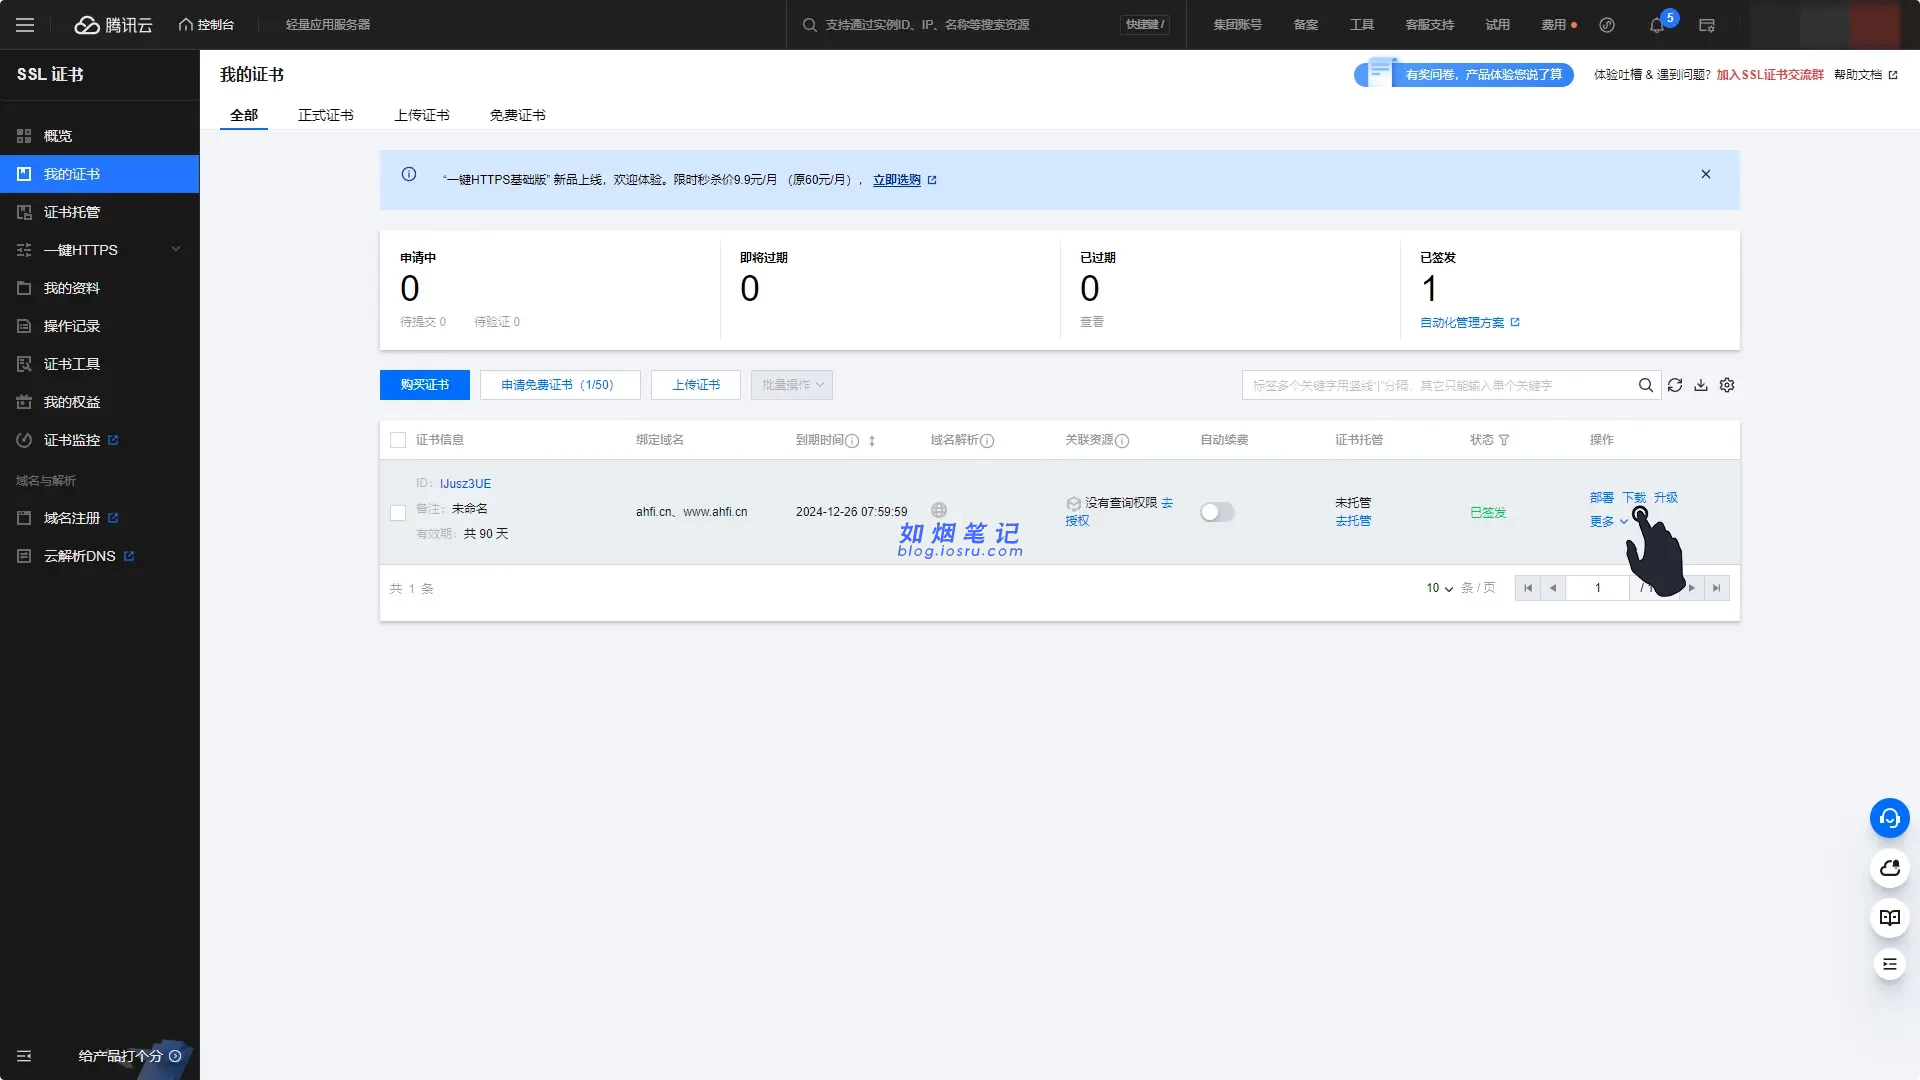Focus the certificate keyword search field

coord(1438,385)
